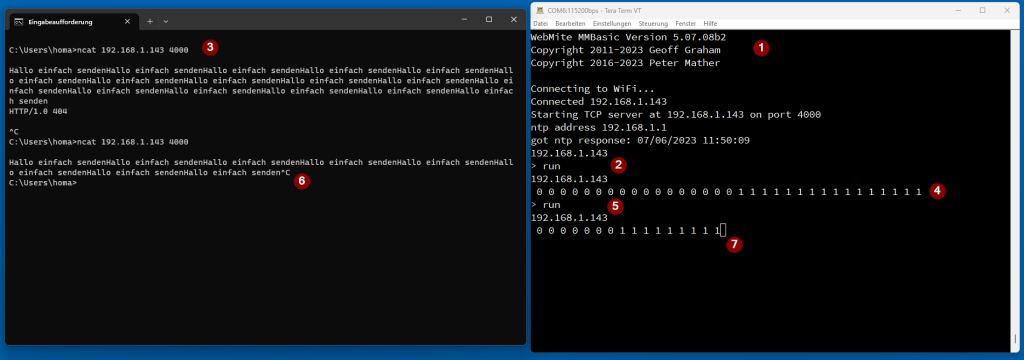Click the 'Connected 192.168.1.143' line

coord(599,101)
